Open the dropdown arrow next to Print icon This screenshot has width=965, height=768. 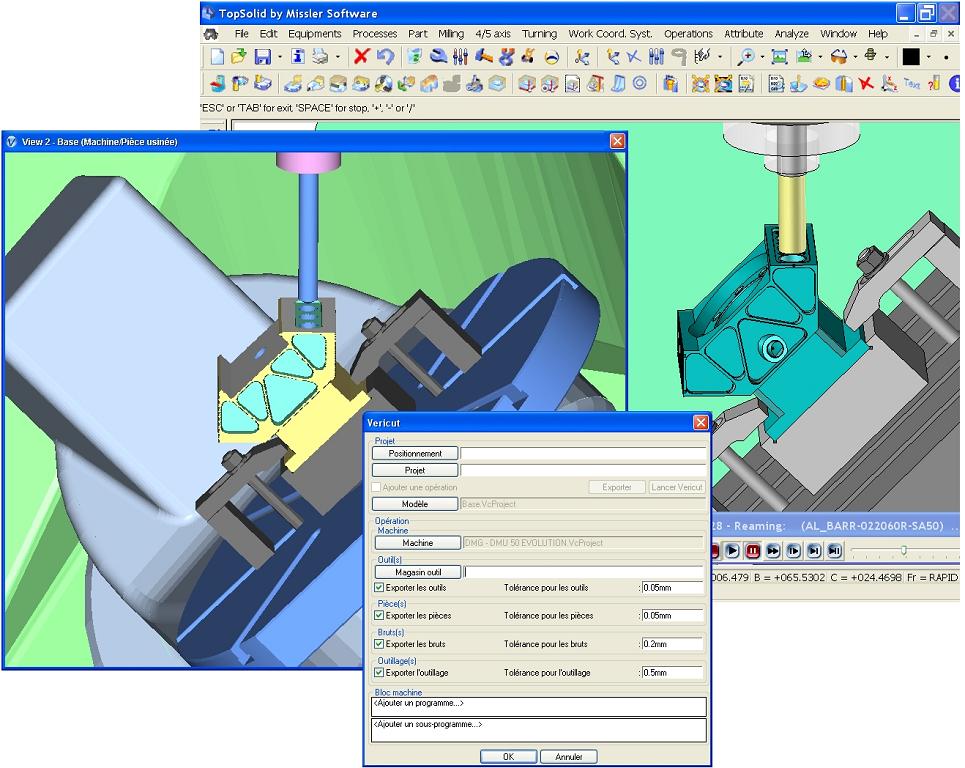337,57
